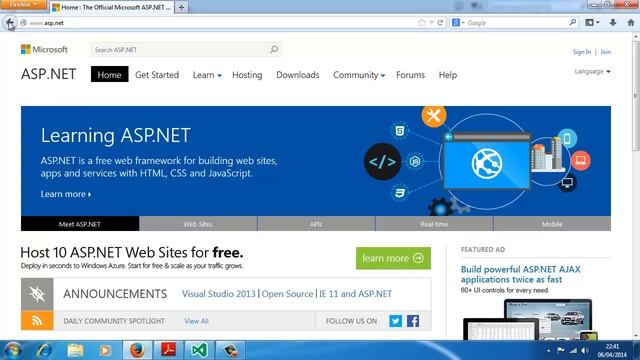
Task: Click the taskbar clock and date
Action: (612, 351)
